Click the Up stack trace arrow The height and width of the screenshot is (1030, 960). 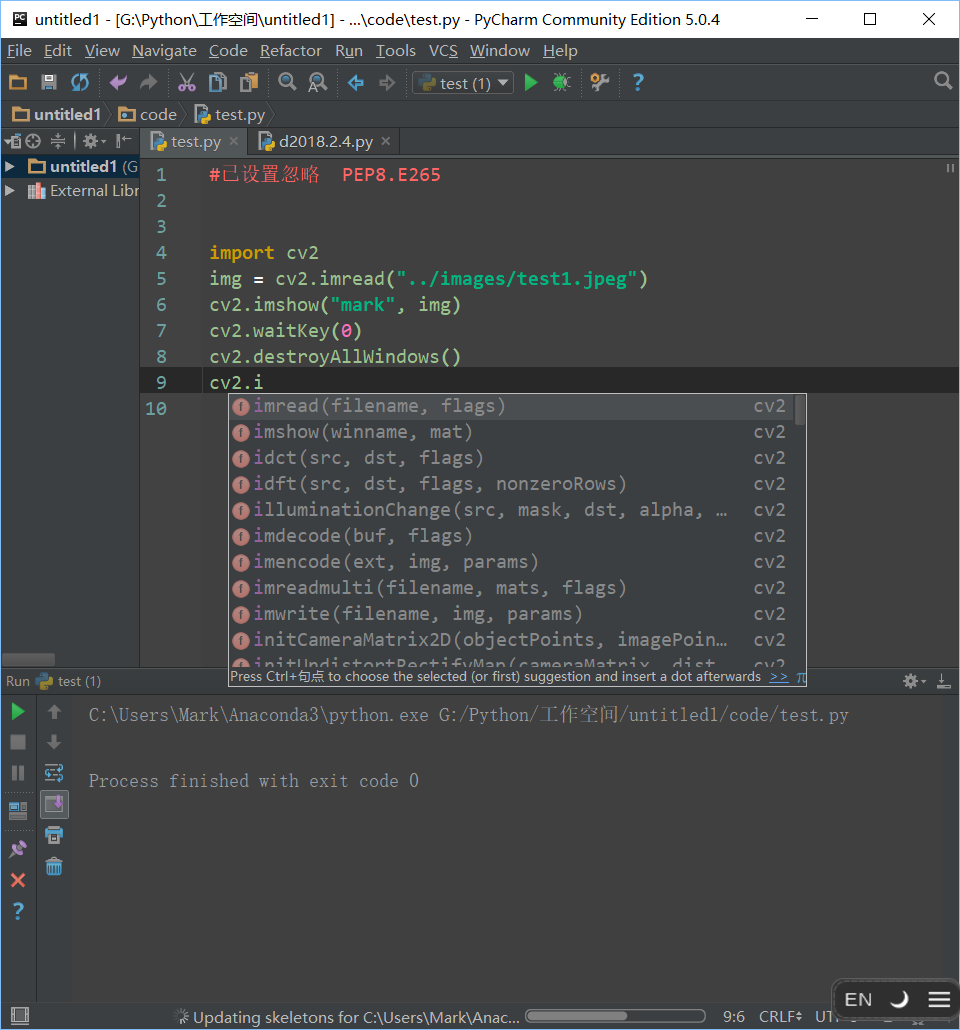point(54,711)
